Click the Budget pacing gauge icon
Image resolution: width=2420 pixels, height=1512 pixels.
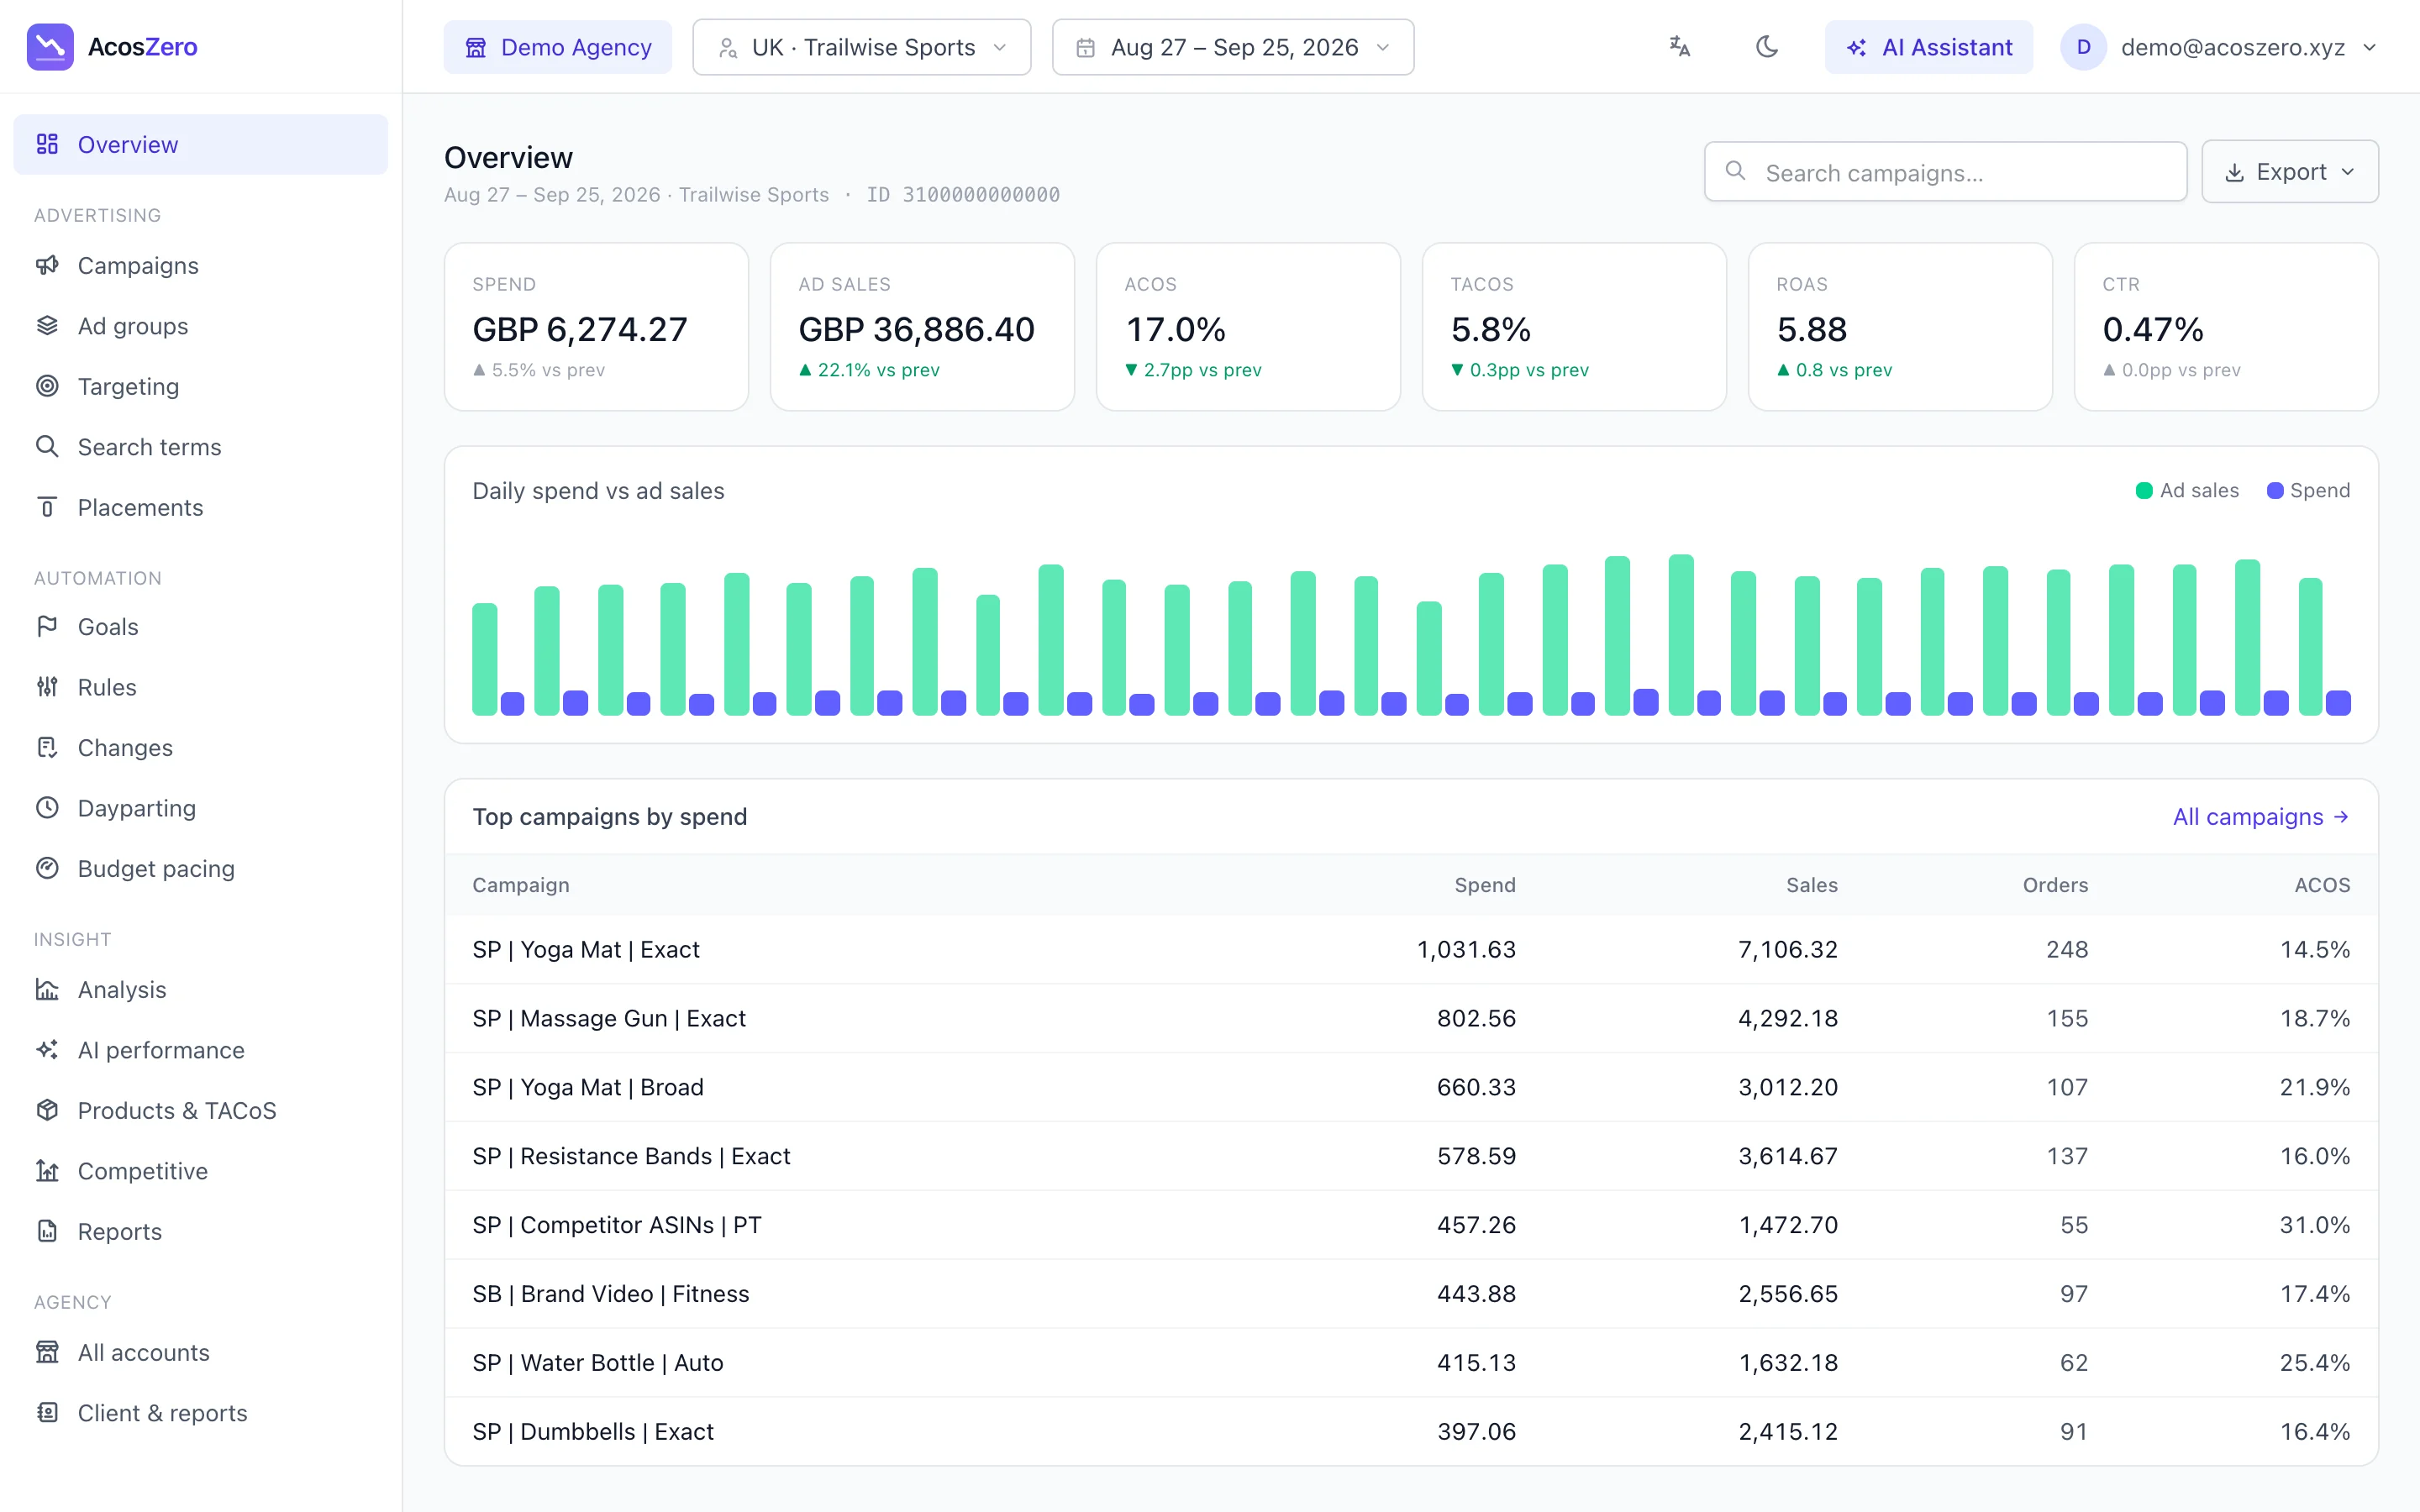tap(47, 868)
